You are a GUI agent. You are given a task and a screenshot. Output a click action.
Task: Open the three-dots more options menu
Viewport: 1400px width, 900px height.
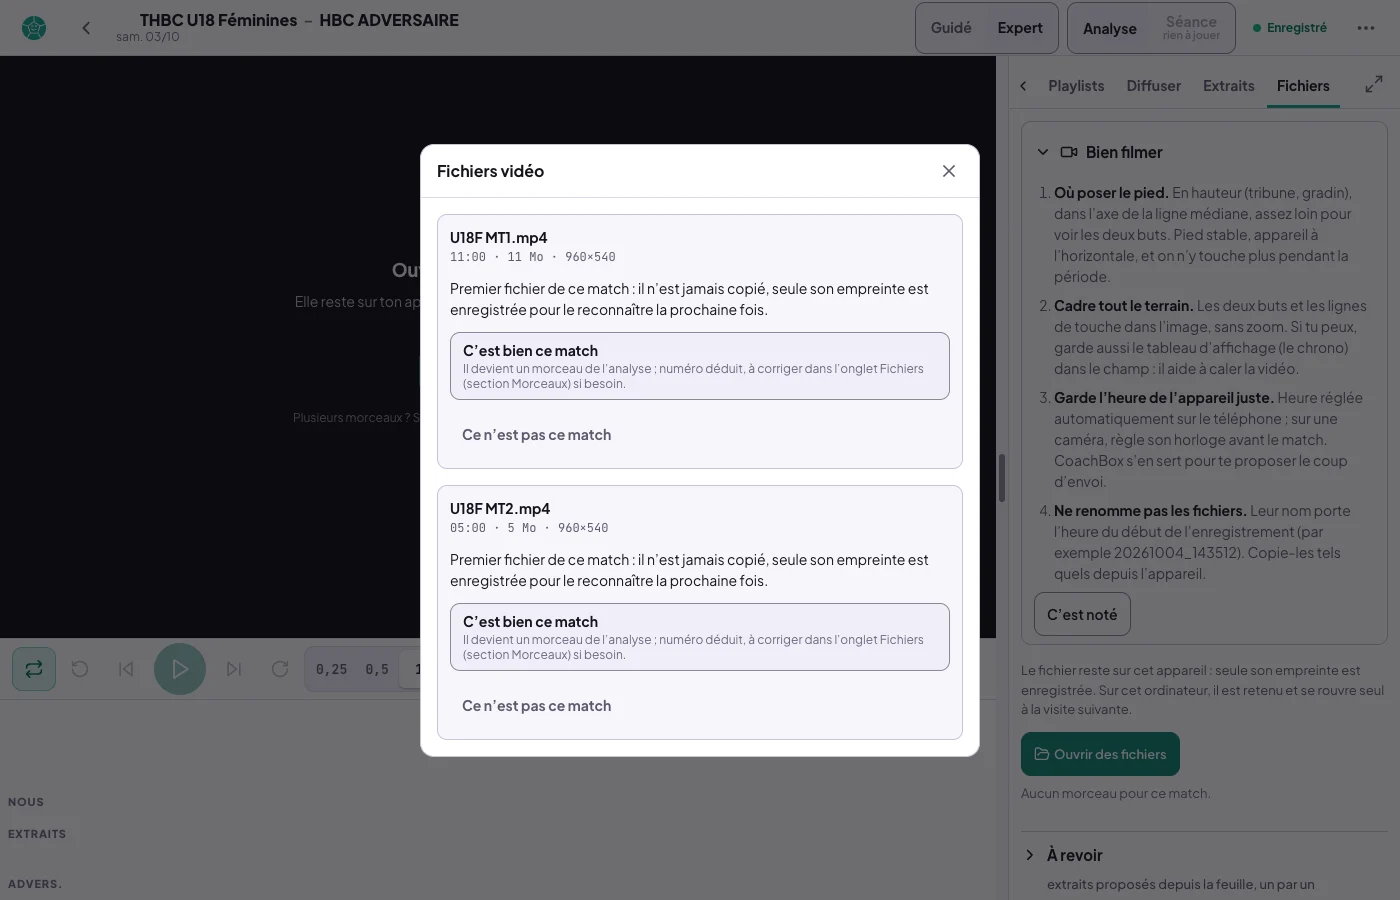[1365, 28]
